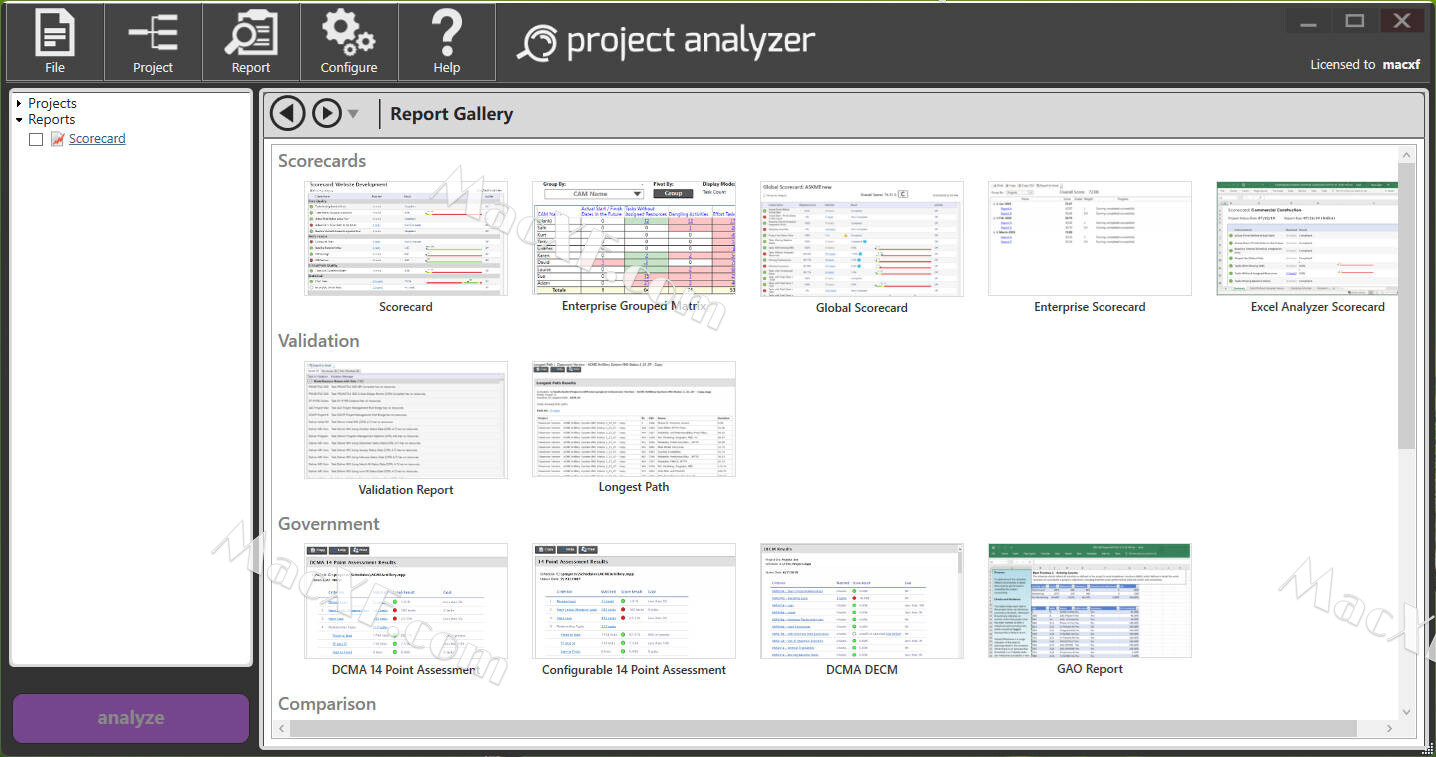Click the right arrow of the horizontal scrollbar
This screenshot has height=757, width=1436.
1389,728
